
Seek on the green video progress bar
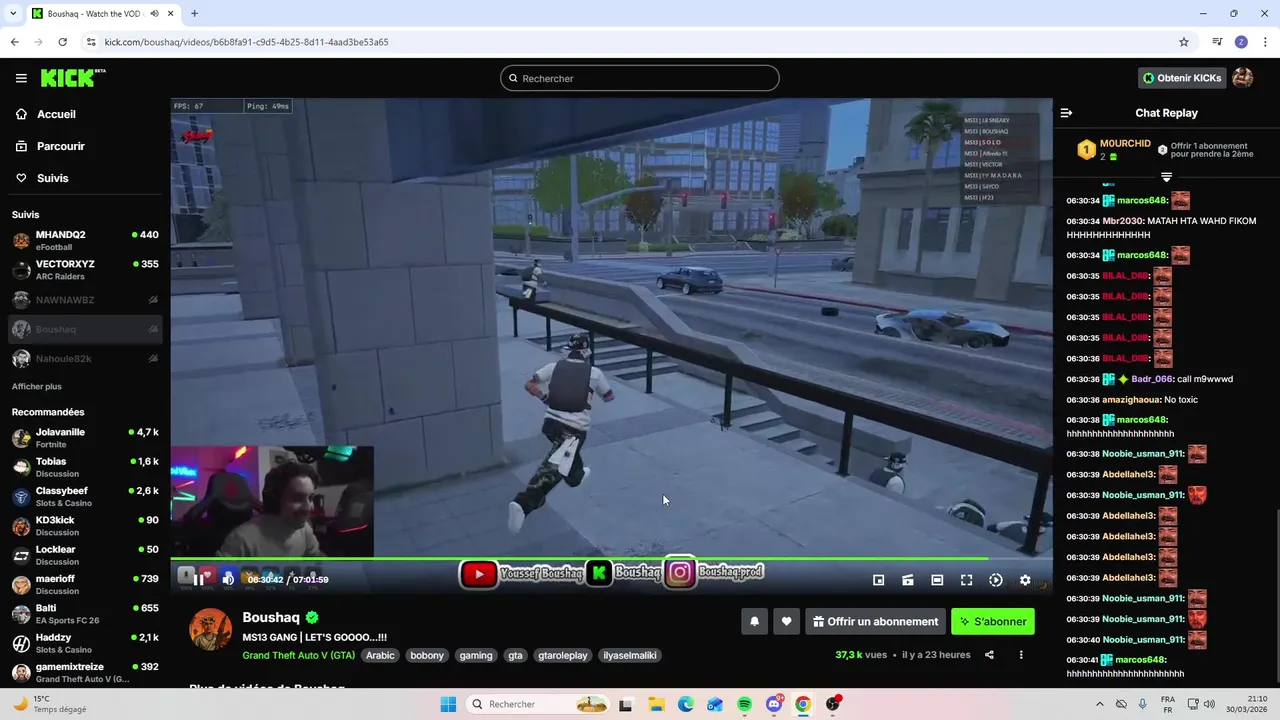611,558
